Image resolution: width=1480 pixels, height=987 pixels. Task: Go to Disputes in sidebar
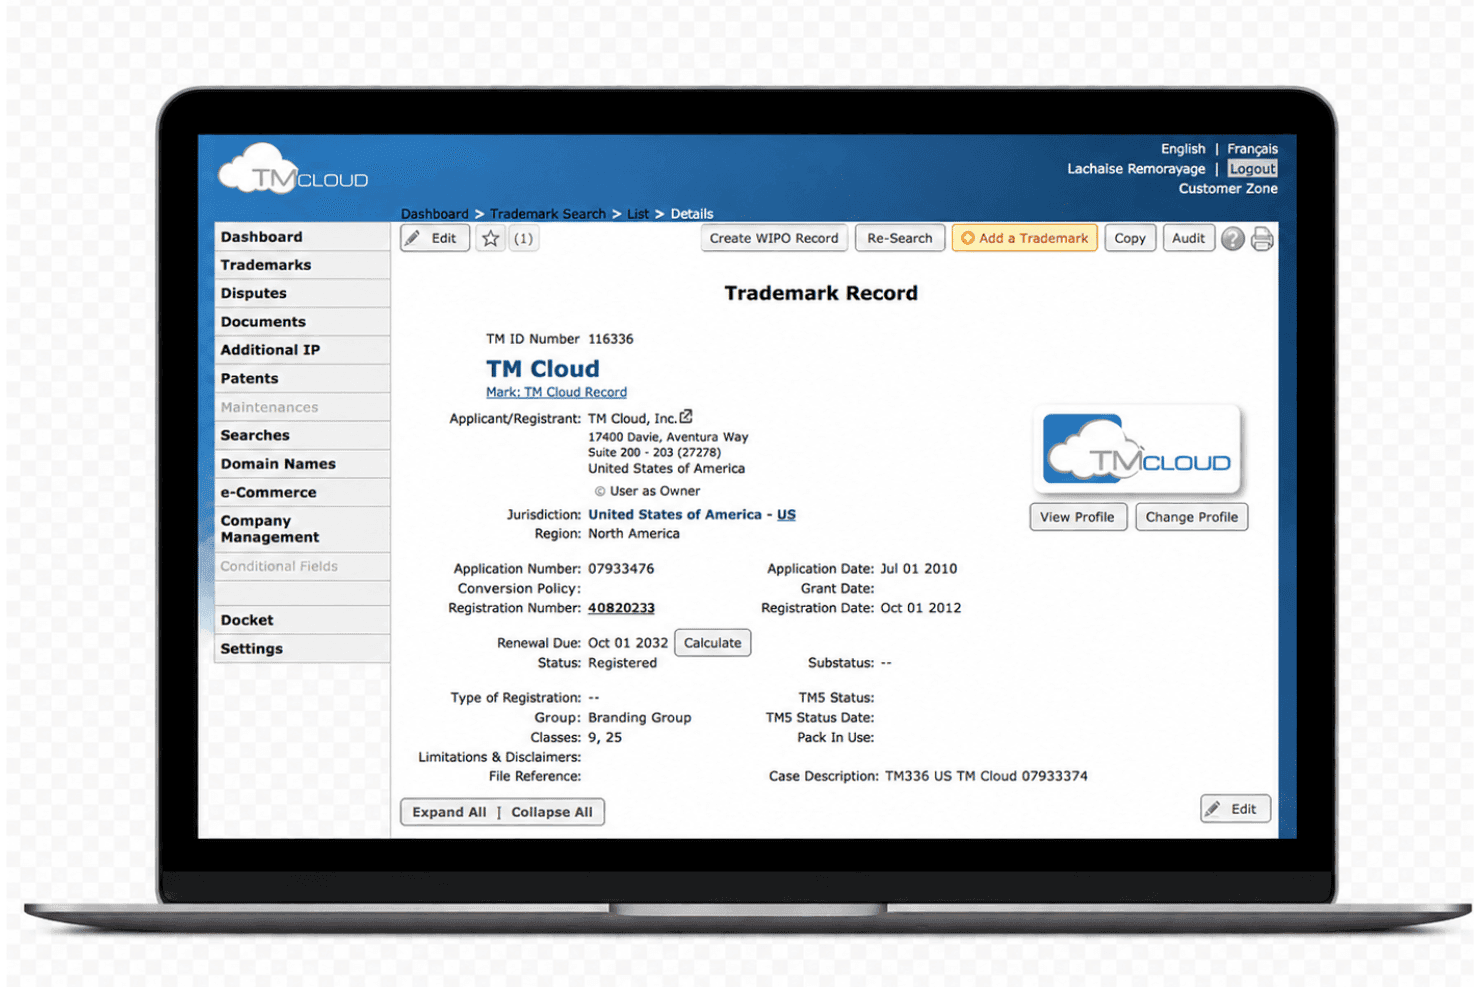click(x=302, y=293)
